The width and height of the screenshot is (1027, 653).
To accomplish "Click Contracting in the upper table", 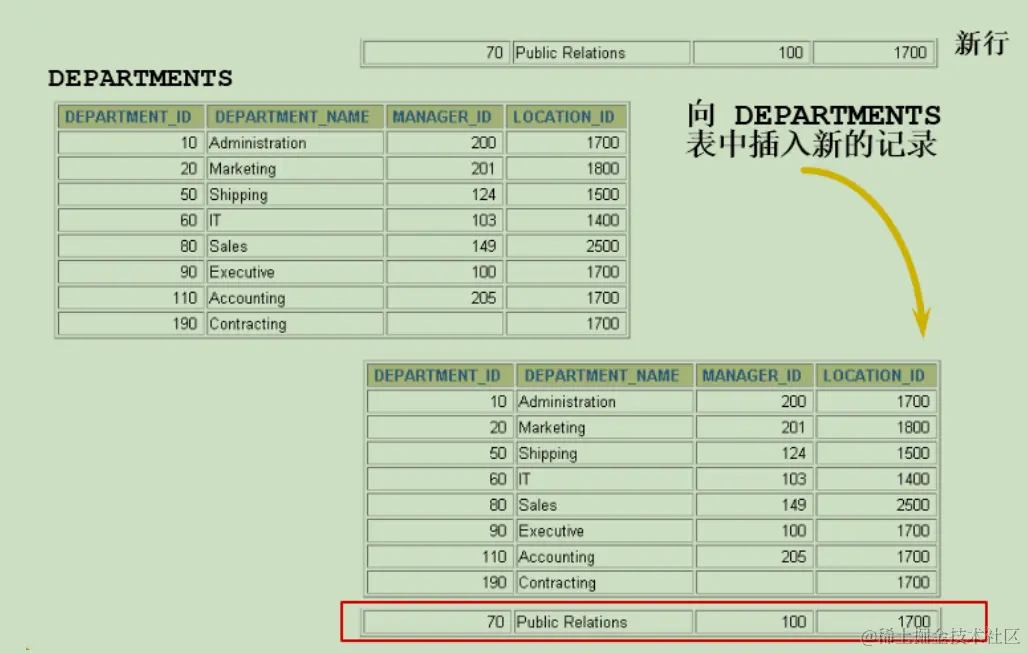I will tap(248, 324).
